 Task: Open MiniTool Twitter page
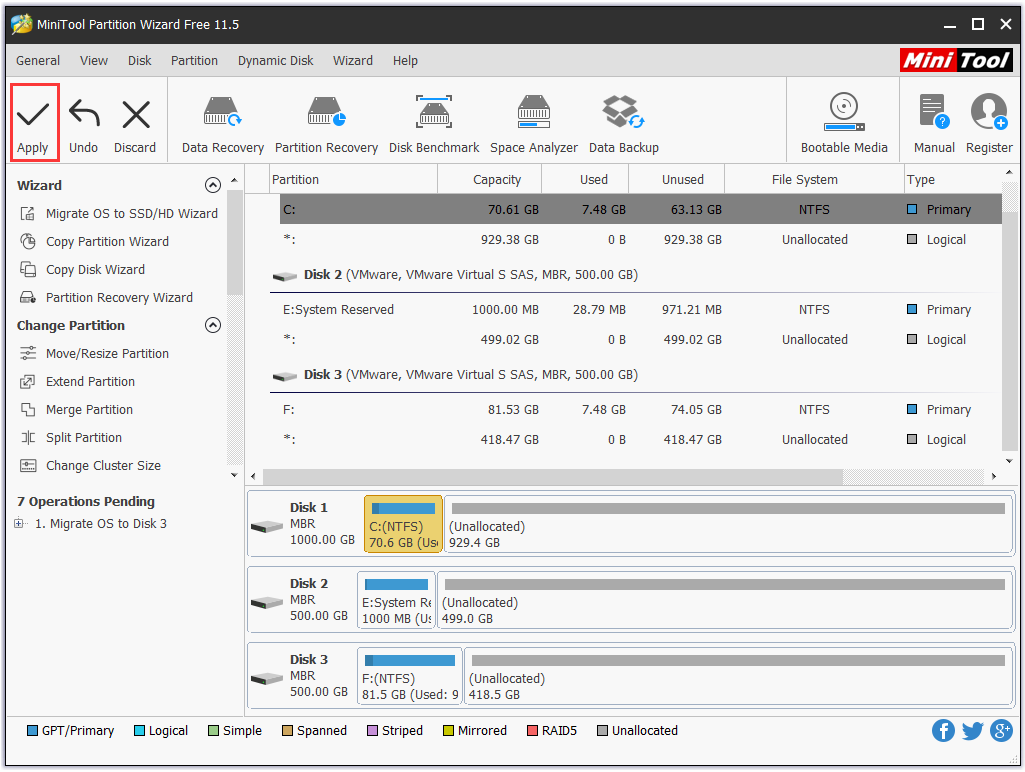(972, 731)
